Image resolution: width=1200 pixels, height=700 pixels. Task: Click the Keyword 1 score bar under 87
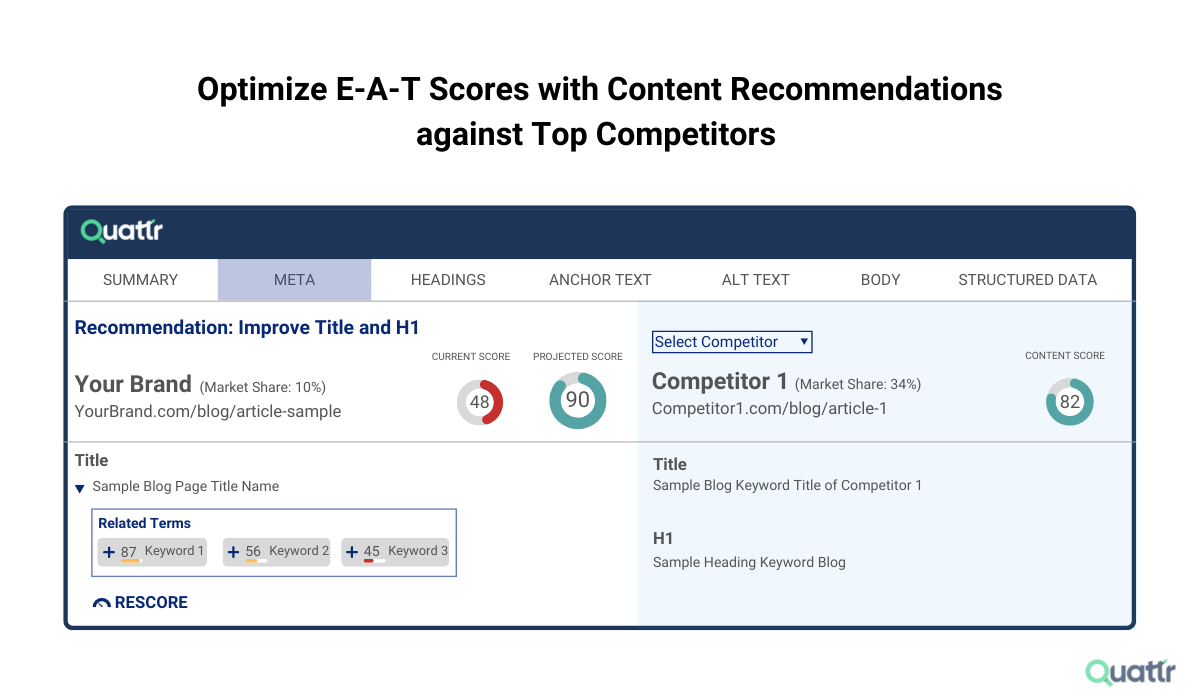pos(131,562)
